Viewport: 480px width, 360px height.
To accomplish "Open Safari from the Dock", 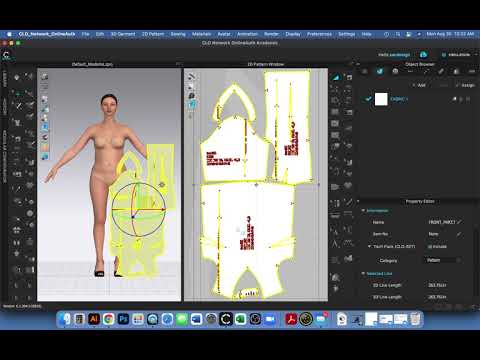I will pyautogui.click(x=167, y=319).
